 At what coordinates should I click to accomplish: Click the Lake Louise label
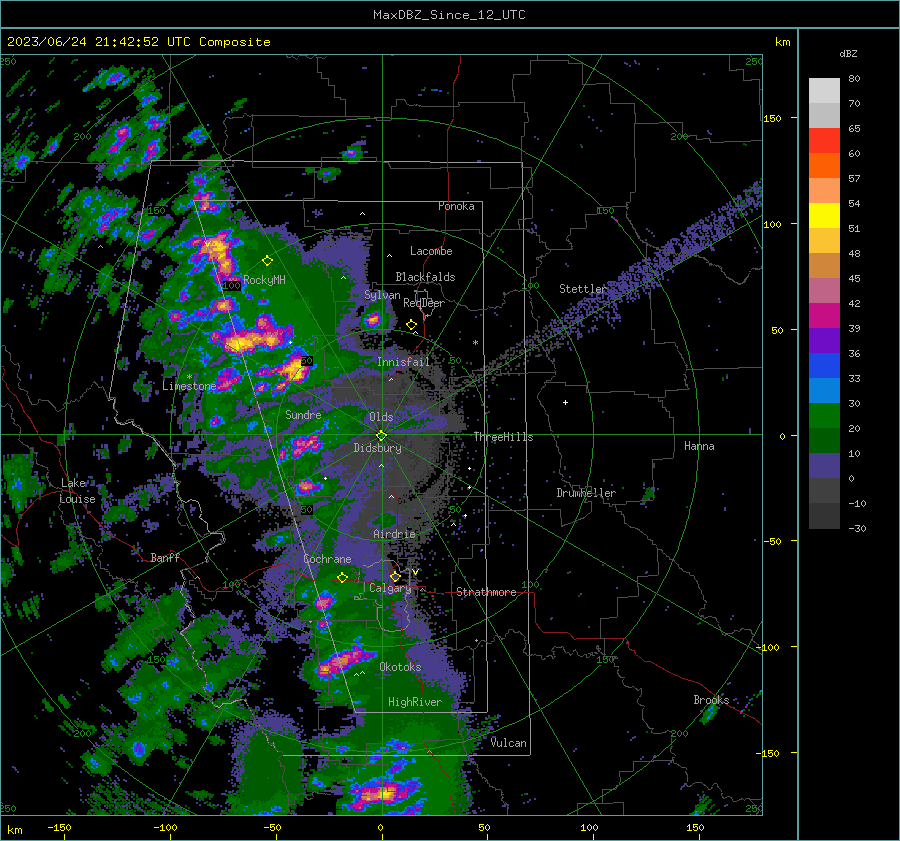[x=77, y=491]
